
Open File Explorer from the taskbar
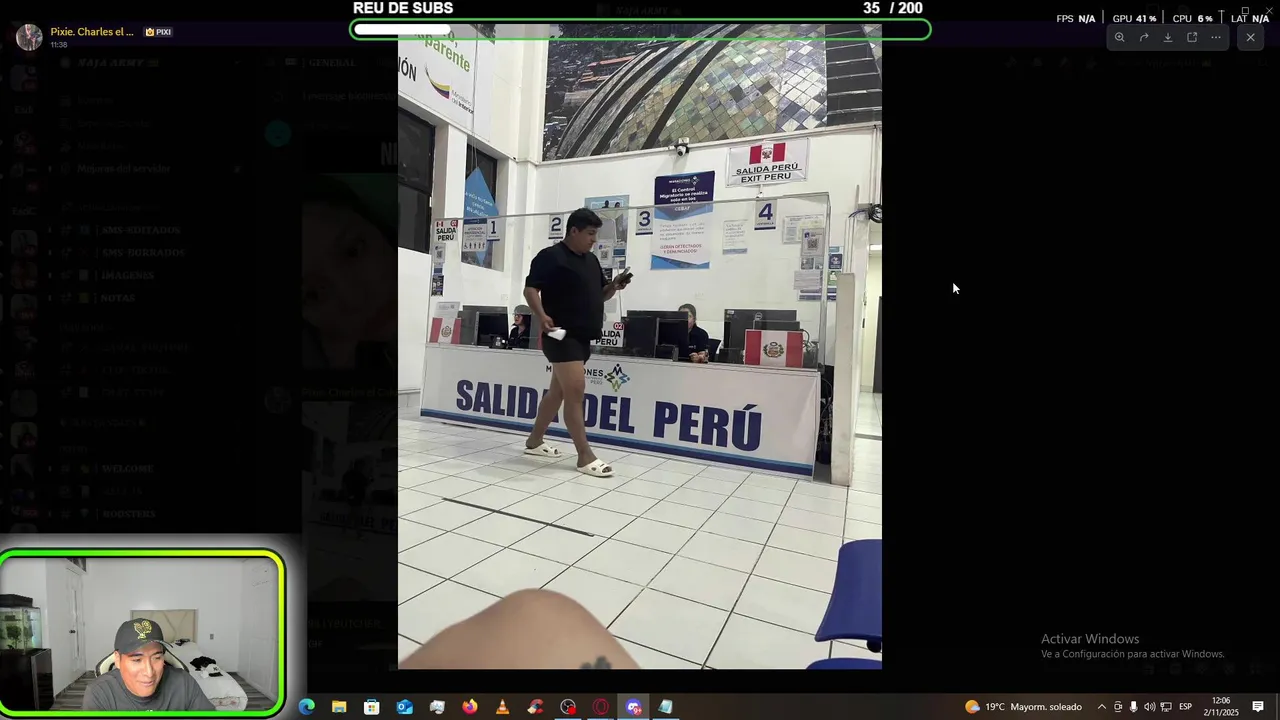point(339,707)
